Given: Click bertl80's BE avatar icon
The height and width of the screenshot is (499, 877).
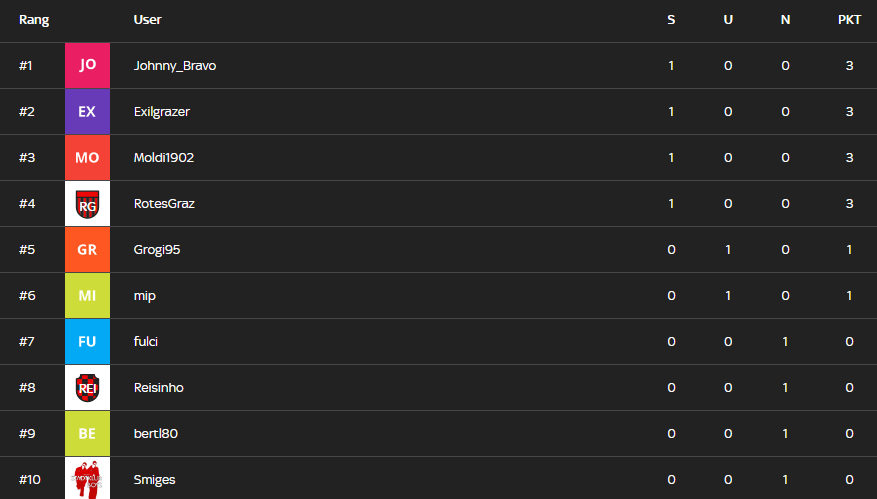Looking at the screenshot, I should tap(87, 434).
